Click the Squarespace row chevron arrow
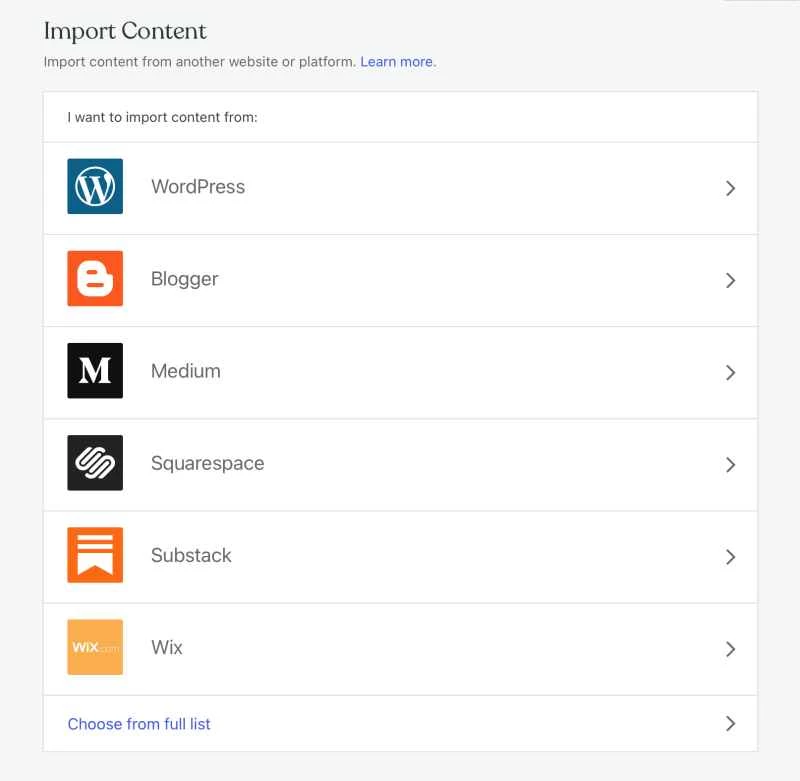Screen dimensions: 800x781 click(730, 464)
